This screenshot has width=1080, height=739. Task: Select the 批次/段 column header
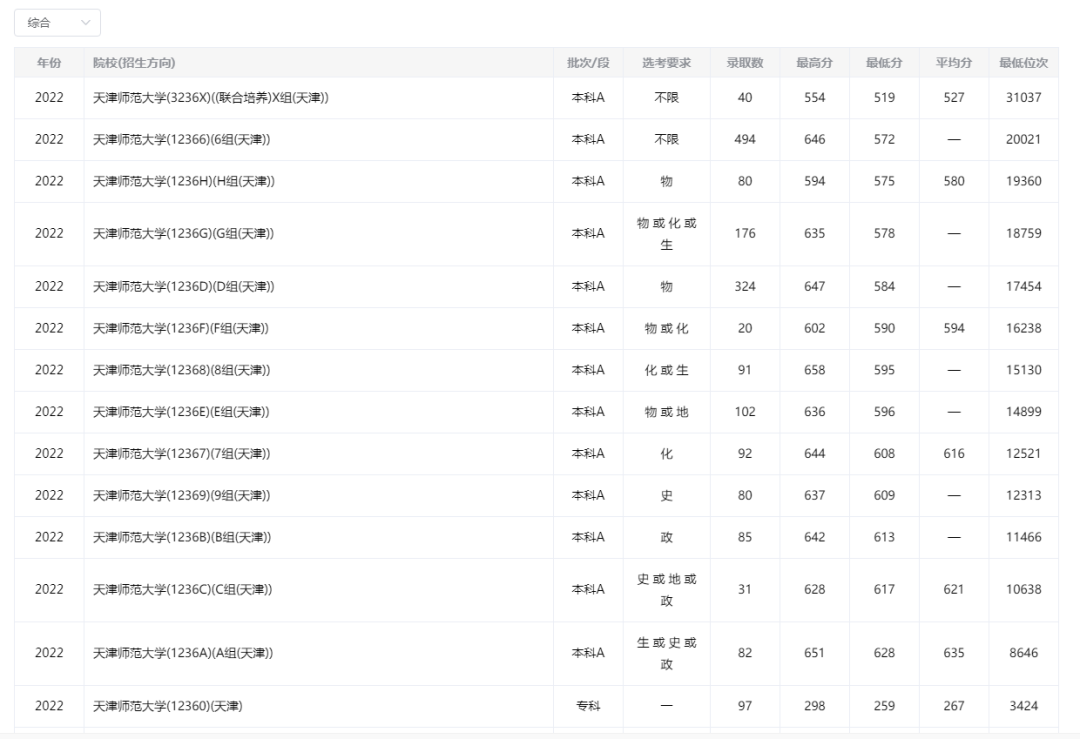point(588,63)
